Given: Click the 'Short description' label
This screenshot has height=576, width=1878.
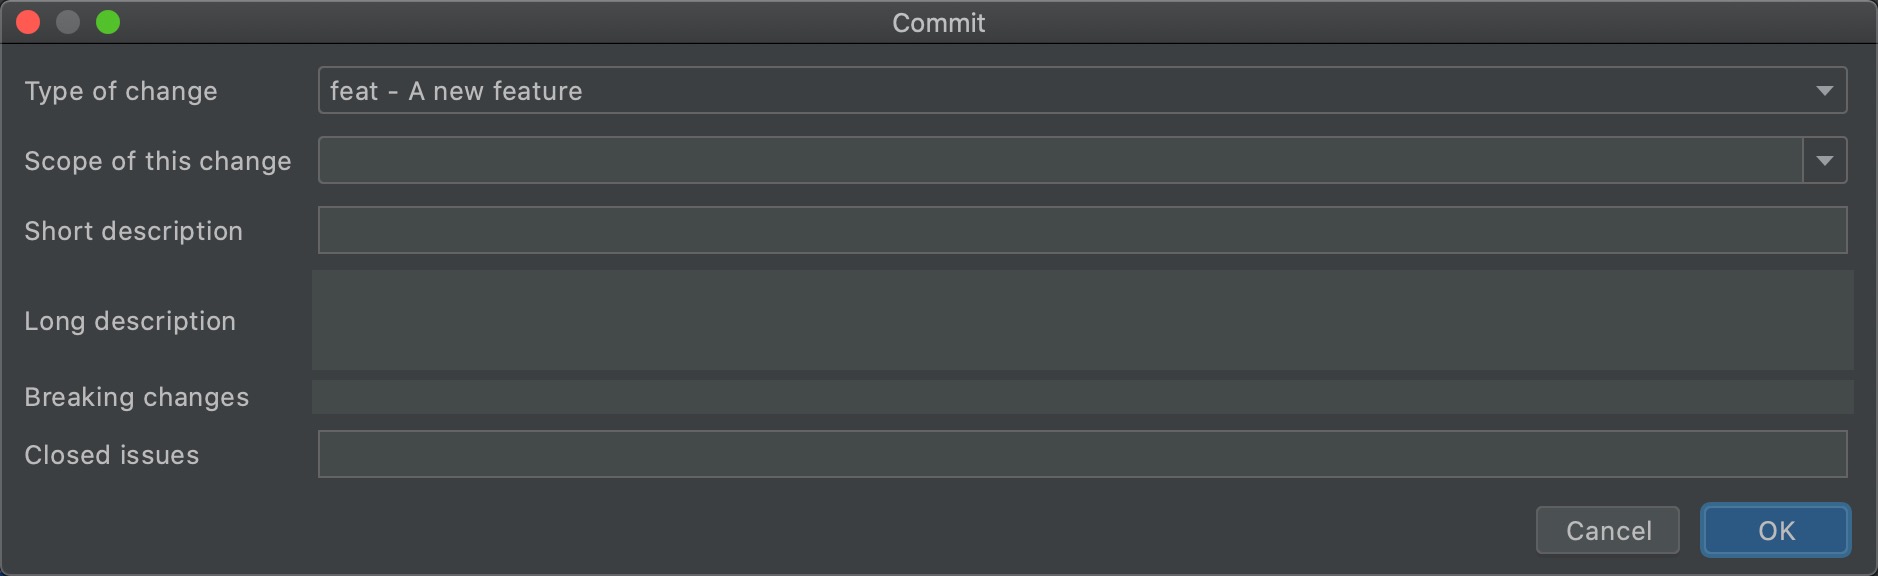Looking at the screenshot, I should [134, 231].
